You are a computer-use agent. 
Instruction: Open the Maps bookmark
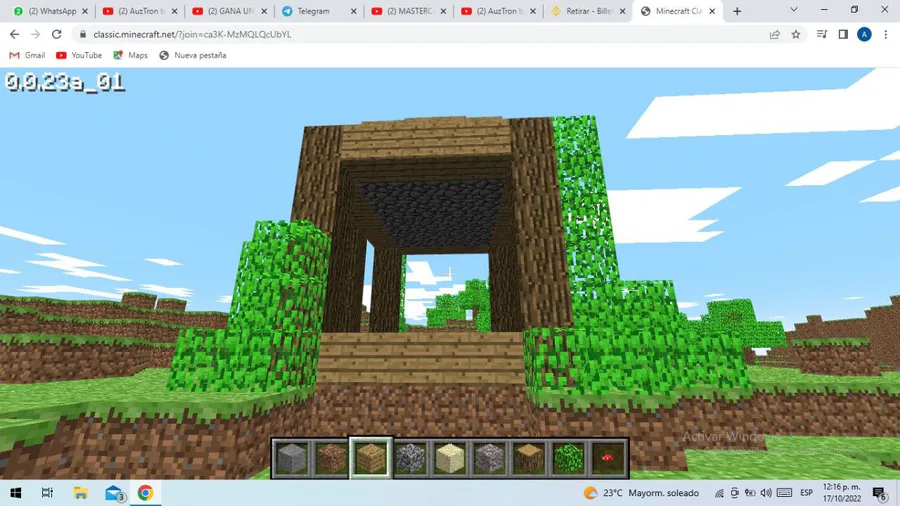131,55
